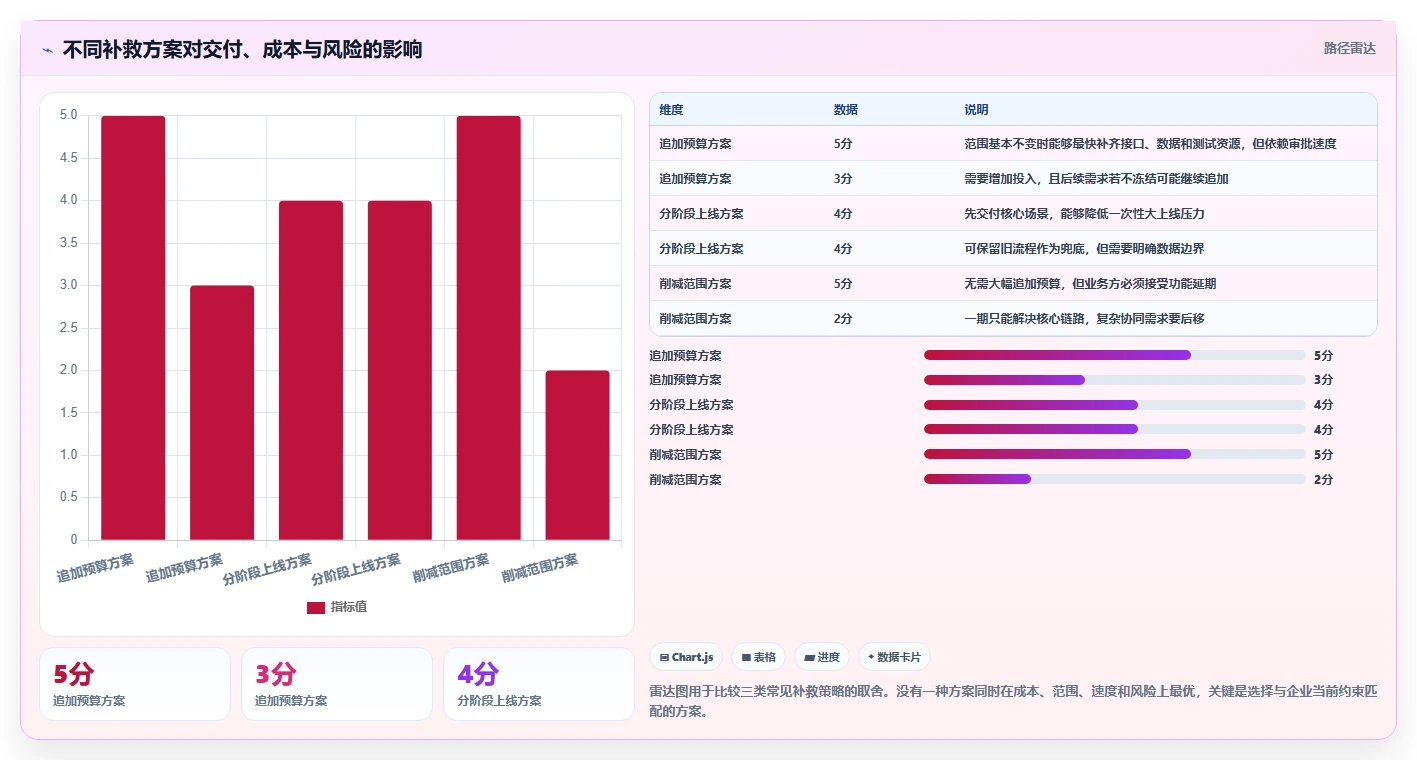
Task: Click the 4.5 y-axis tick label
Action: click(x=68, y=158)
